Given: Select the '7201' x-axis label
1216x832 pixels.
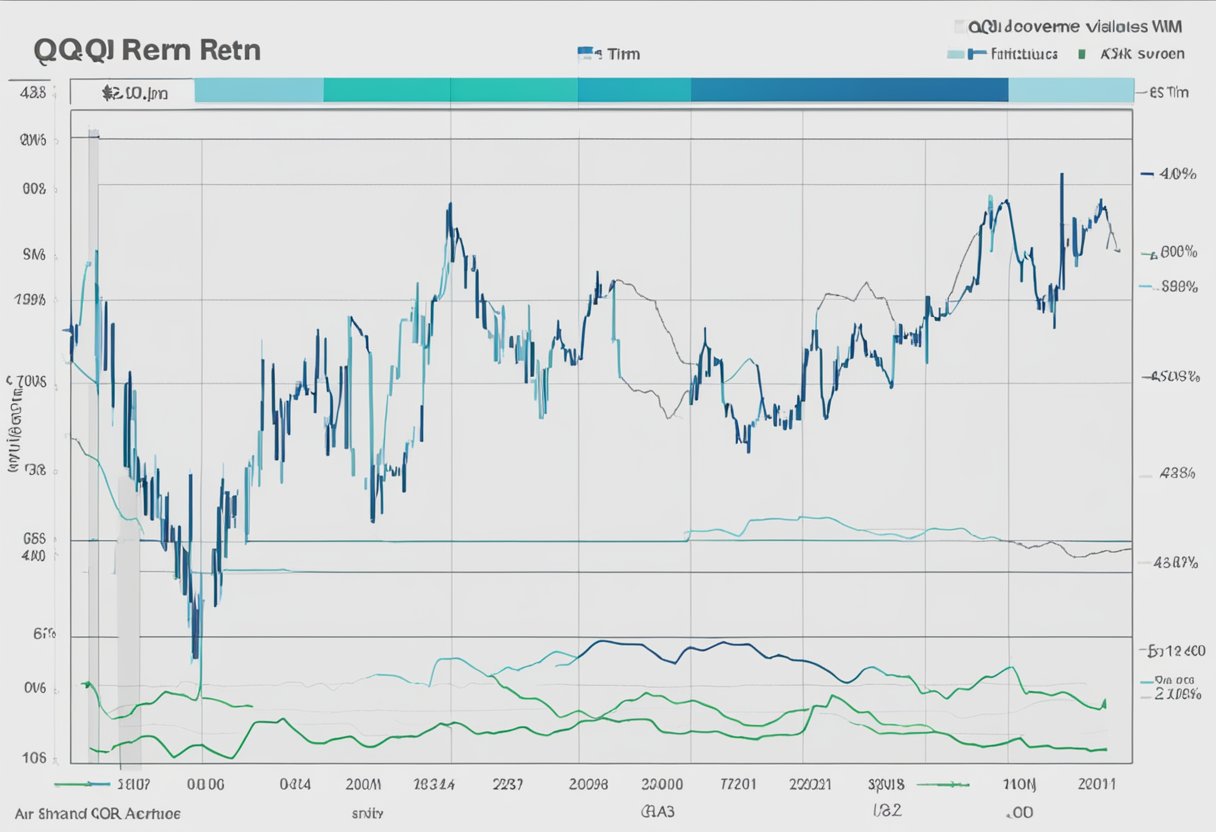Looking at the screenshot, I should (x=741, y=786).
